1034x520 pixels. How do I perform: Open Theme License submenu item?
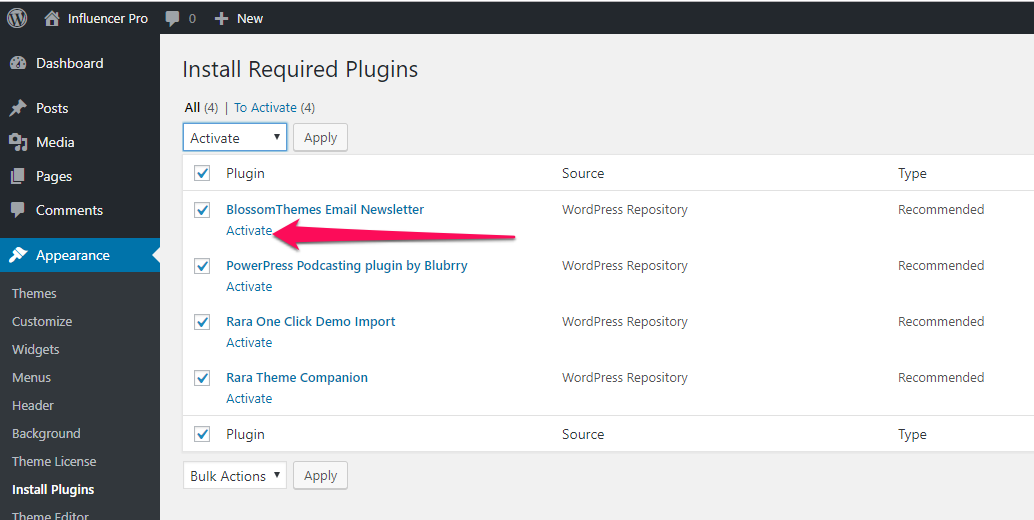(x=54, y=462)
